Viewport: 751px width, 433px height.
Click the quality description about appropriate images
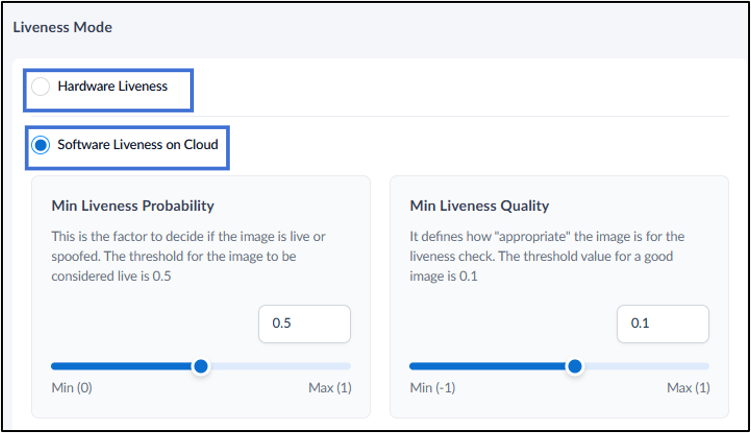tap(547, 256)
